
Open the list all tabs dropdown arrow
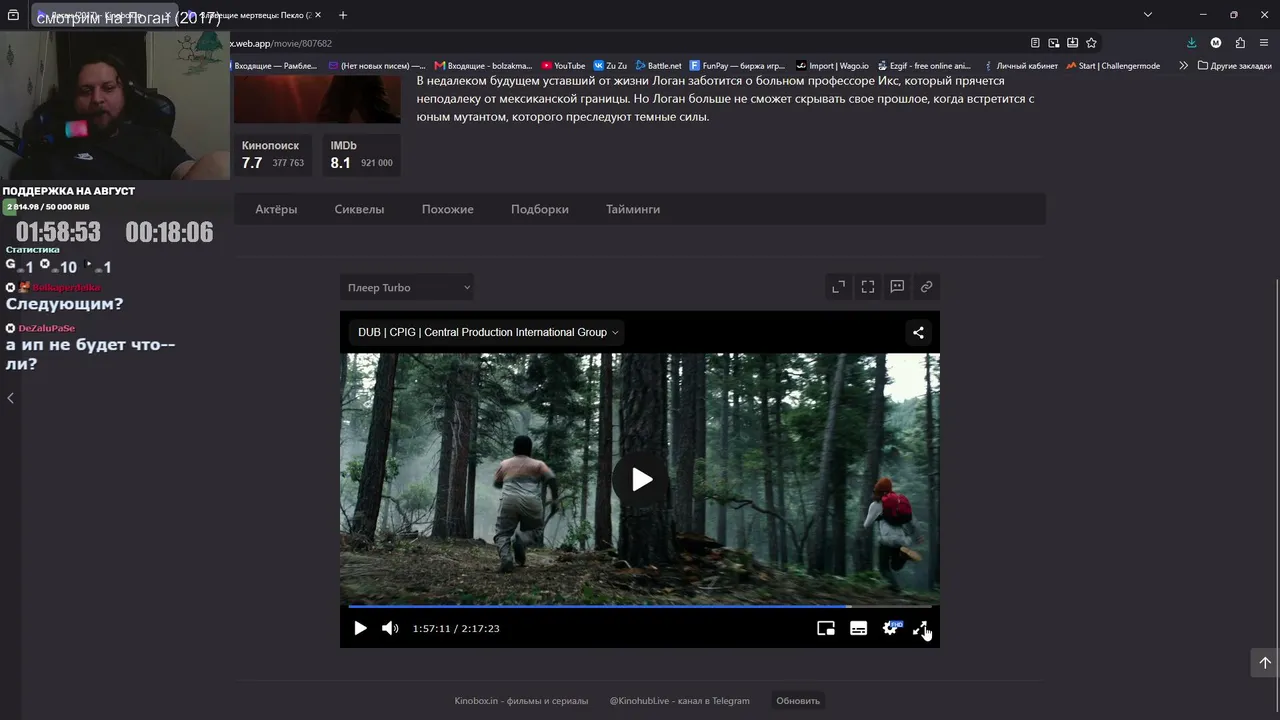click(x=1148, y=15)
